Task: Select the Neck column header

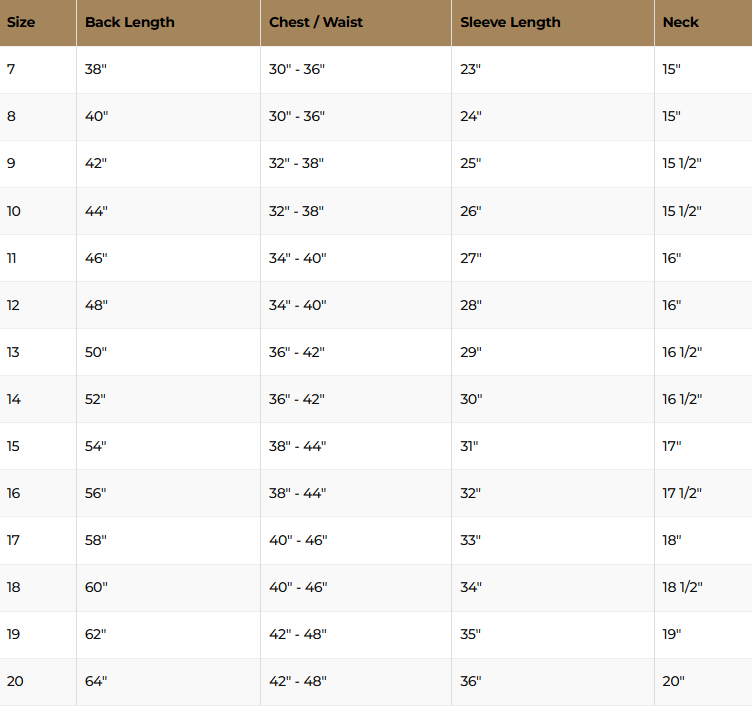Action: pyautogui.click(x=703, y=23)
